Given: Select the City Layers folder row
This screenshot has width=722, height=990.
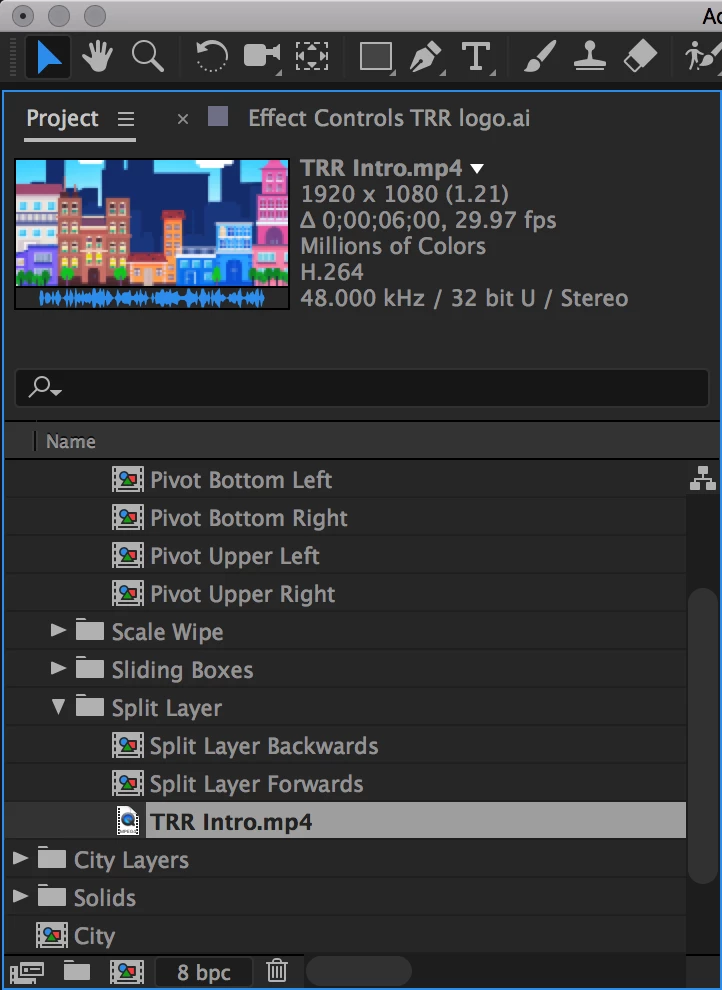Looking at the screenshot, I should (x=345, y=859).
